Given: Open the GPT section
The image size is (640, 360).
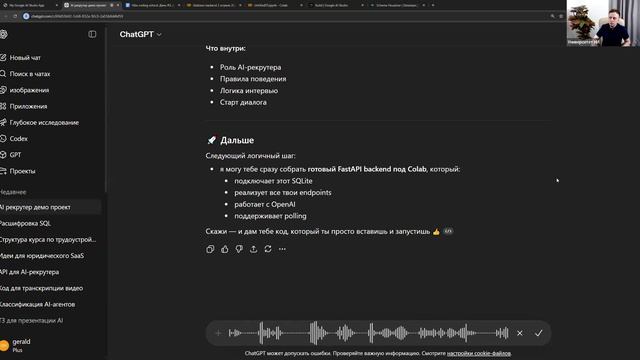Looking at the screenshot, I should coord(15,155).
